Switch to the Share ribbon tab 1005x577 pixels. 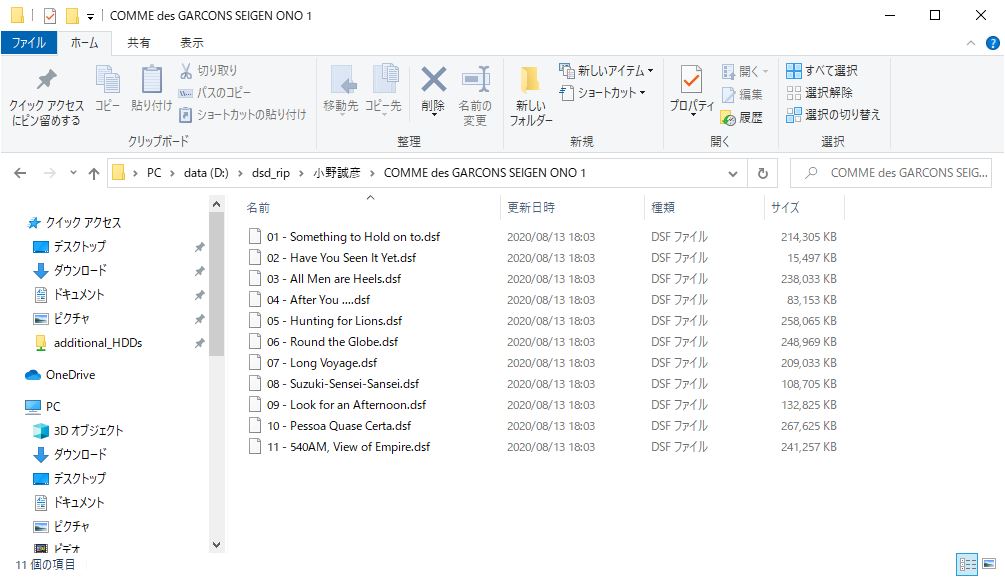coord(138,43)
